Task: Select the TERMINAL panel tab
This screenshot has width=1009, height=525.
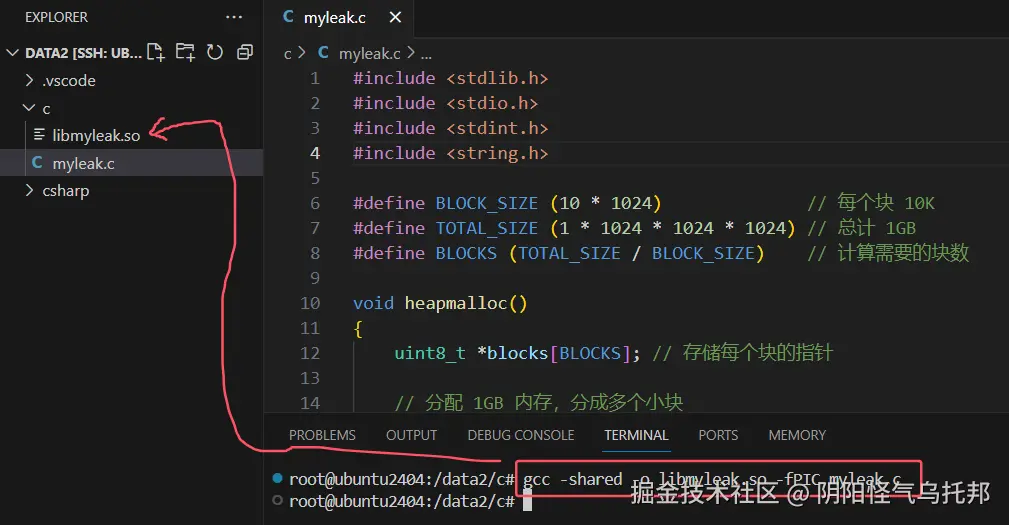Action: pos(636,436)
